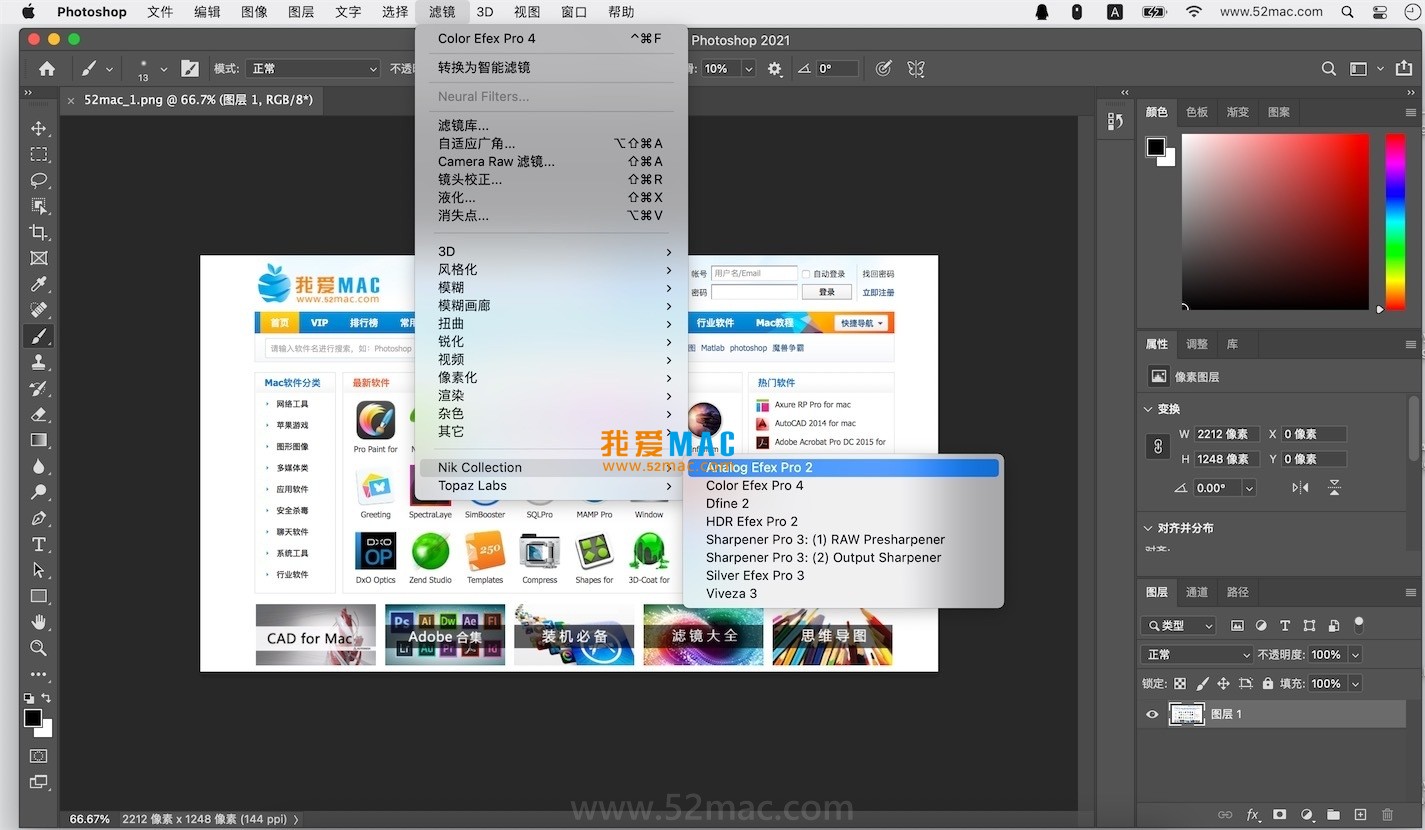The height and width of the screenshot is (830, 1425).
Task: Delete layer with trash icon
Action: click(x=1387, y=815)
